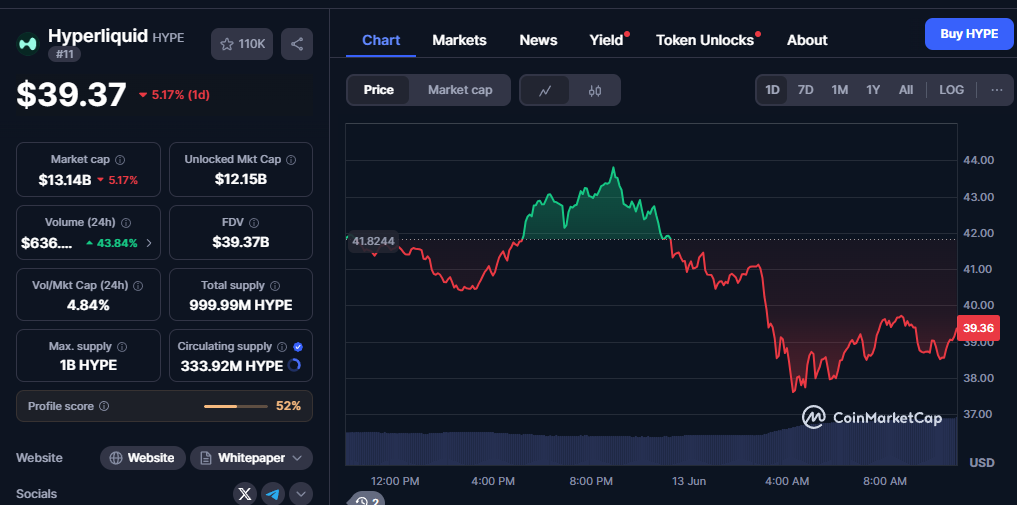
Task: Toggle LOG scale on chart
Action: coord(951,90)
